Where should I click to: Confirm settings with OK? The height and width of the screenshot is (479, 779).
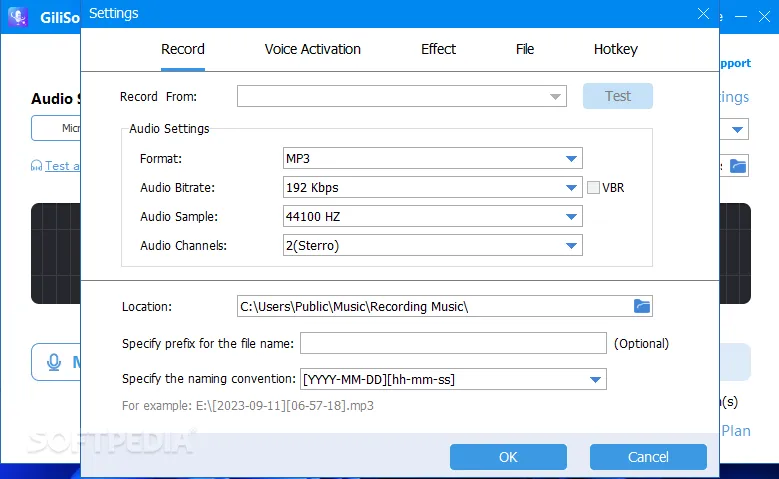tap(508, 457)
